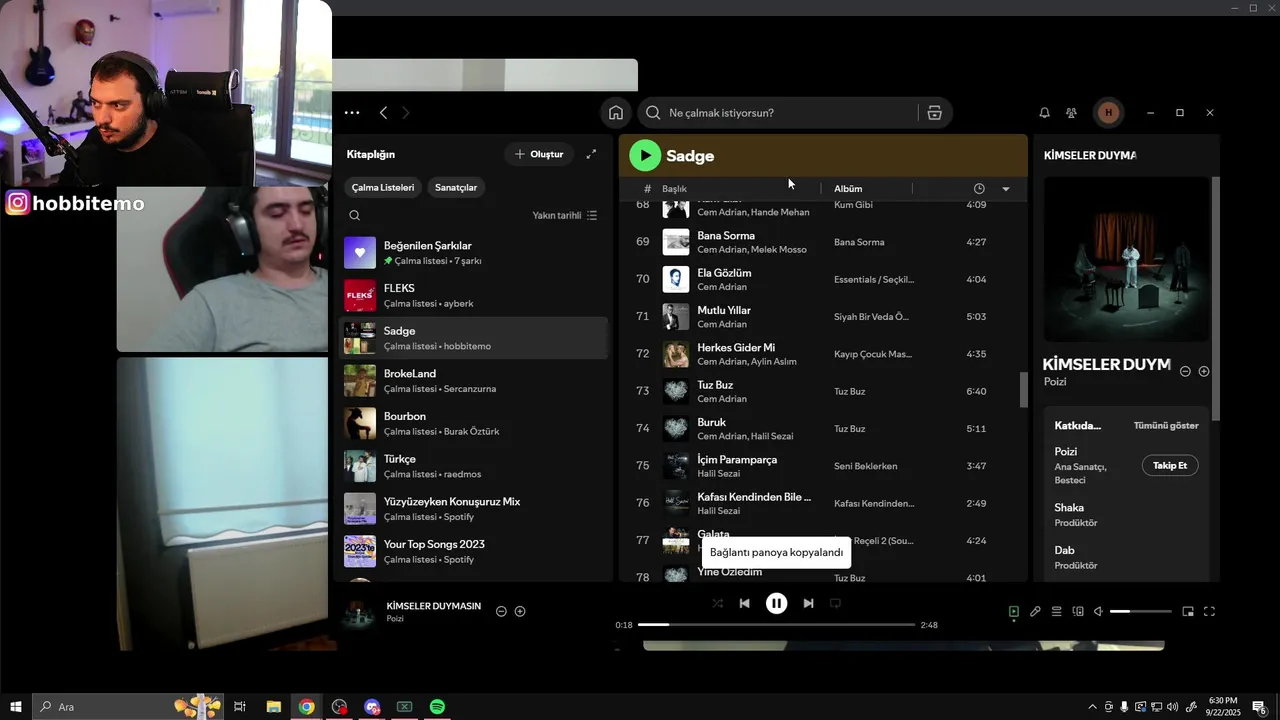Open album link 'Siyah Bir Veda Ö...'
The height and width of the screenshot is (720, 1280).
871,317
